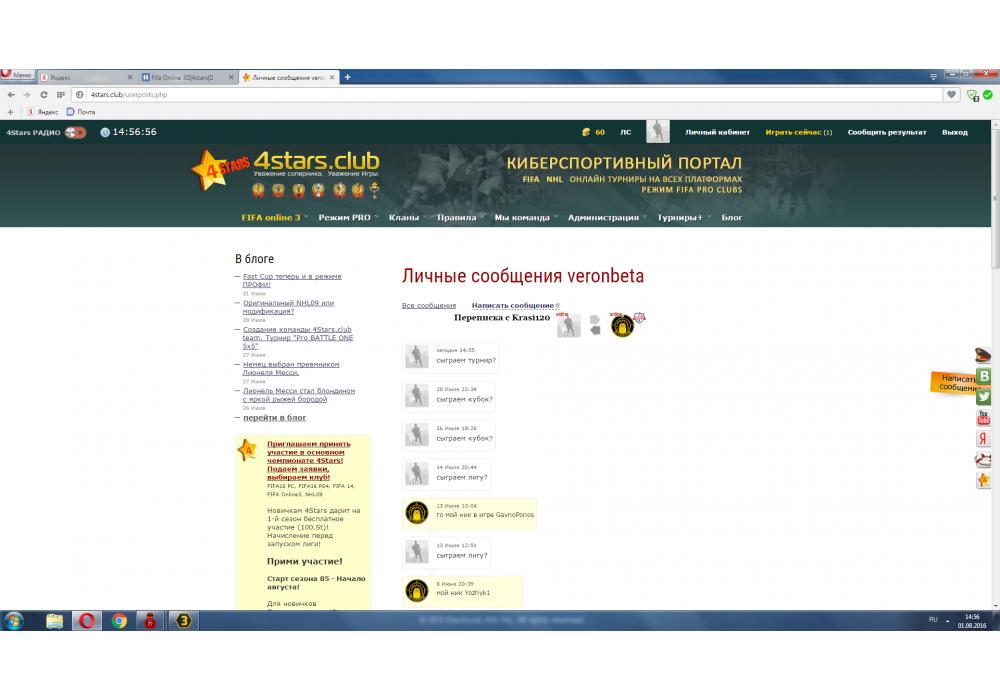Click Личный кабинет in top bar
Screen dimensions: 1000x700
click(717, 132)
